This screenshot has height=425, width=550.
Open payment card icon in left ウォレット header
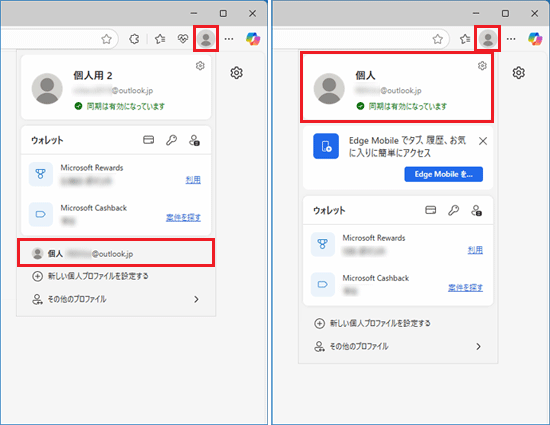(x=149, y=140)
